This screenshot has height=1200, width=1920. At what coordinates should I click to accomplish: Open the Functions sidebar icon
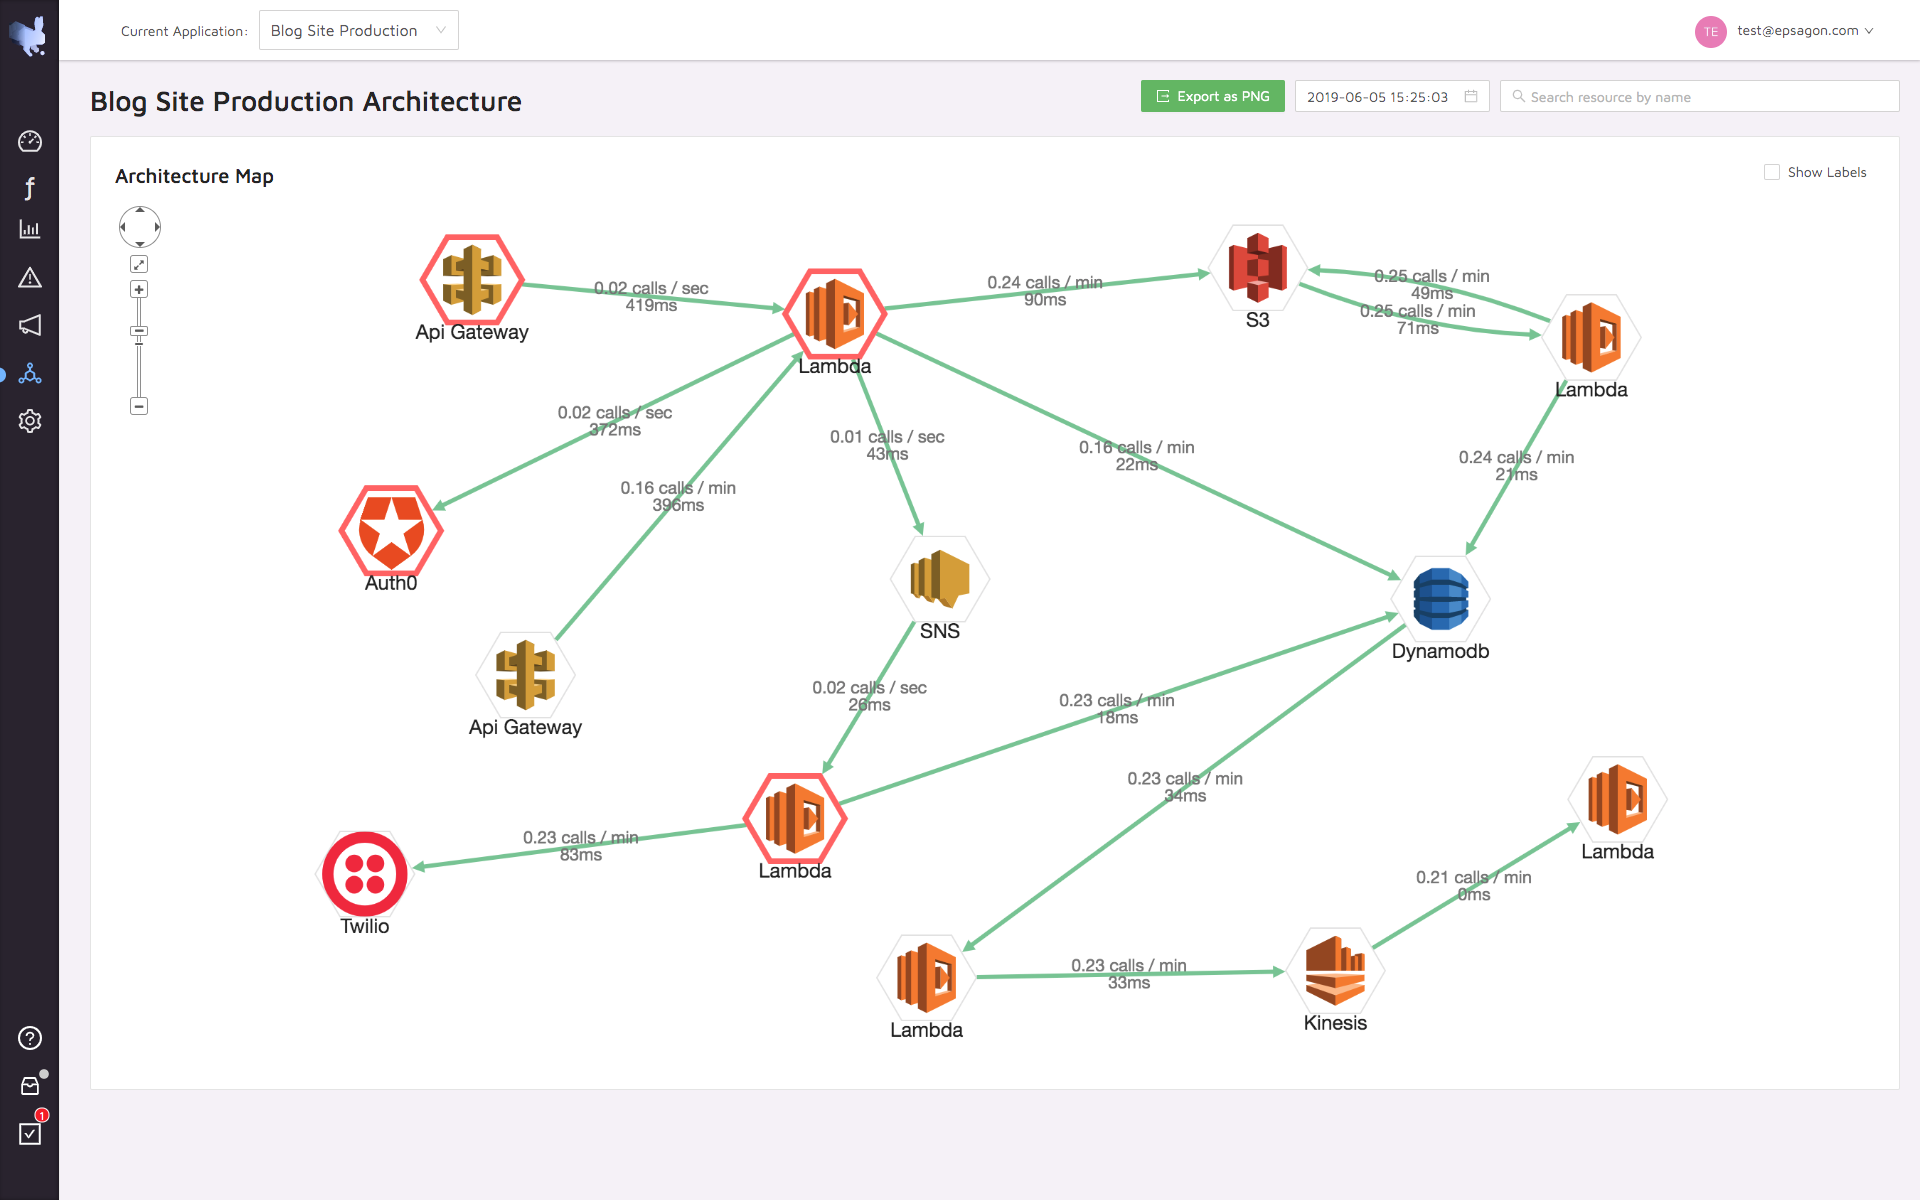coord(30,188)
